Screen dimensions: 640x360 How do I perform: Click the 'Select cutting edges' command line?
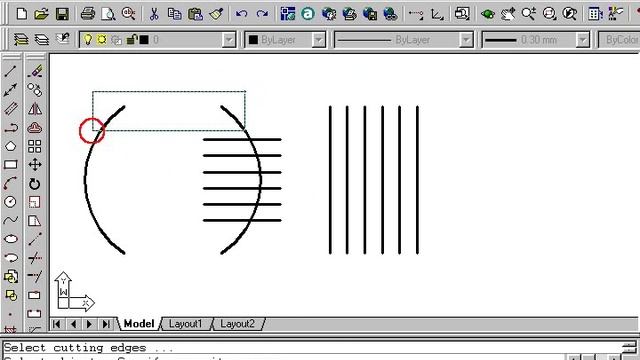pos(89,348)
